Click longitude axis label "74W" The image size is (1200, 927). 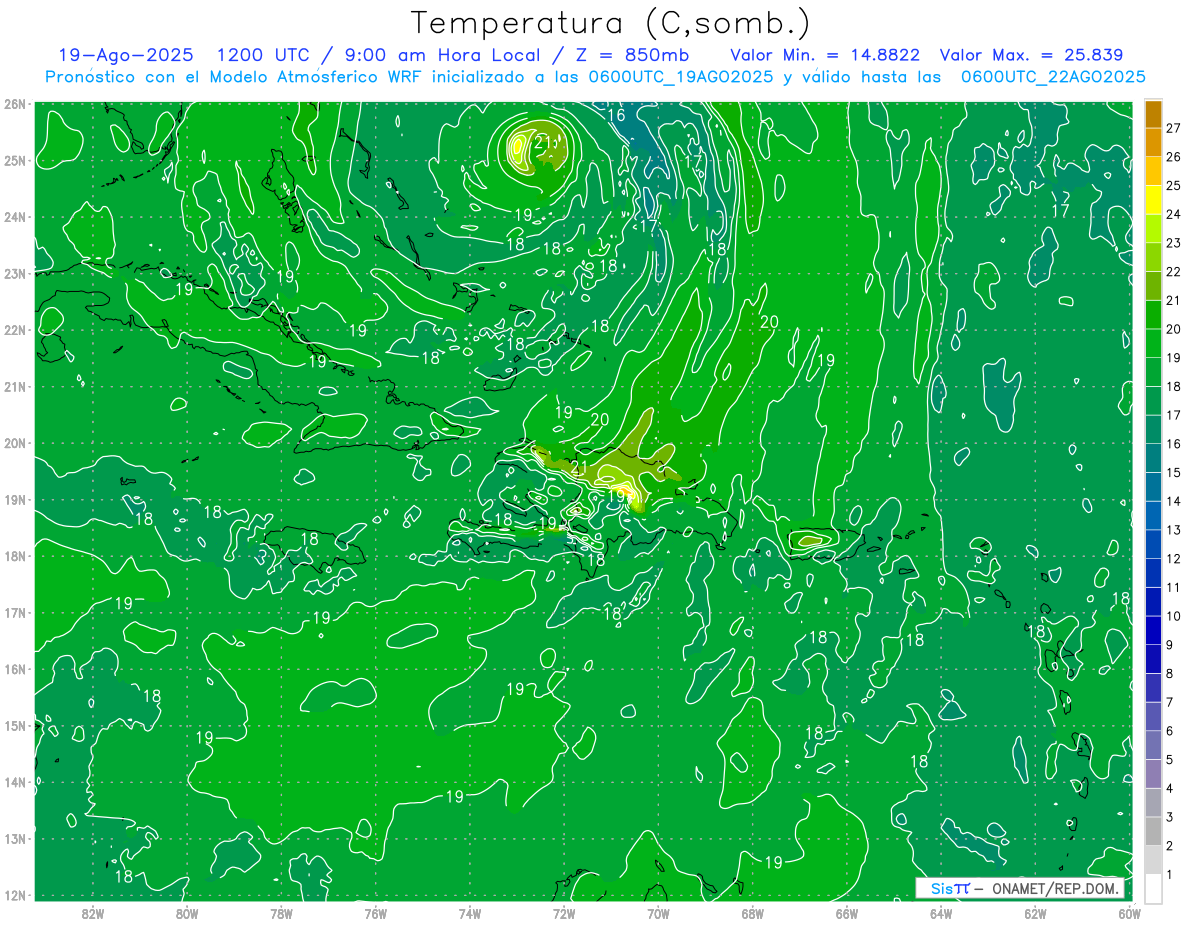pos(470,913)
